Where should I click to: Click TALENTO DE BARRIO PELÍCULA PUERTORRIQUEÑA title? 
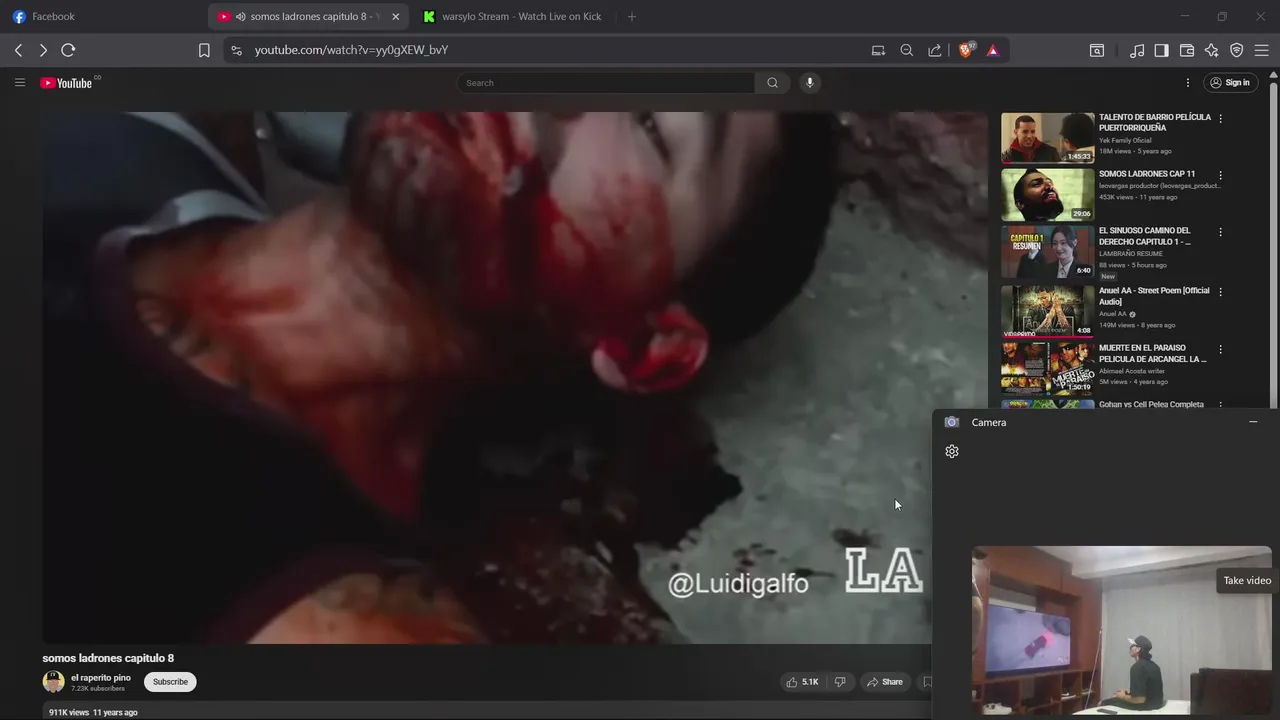[1154, 122]
